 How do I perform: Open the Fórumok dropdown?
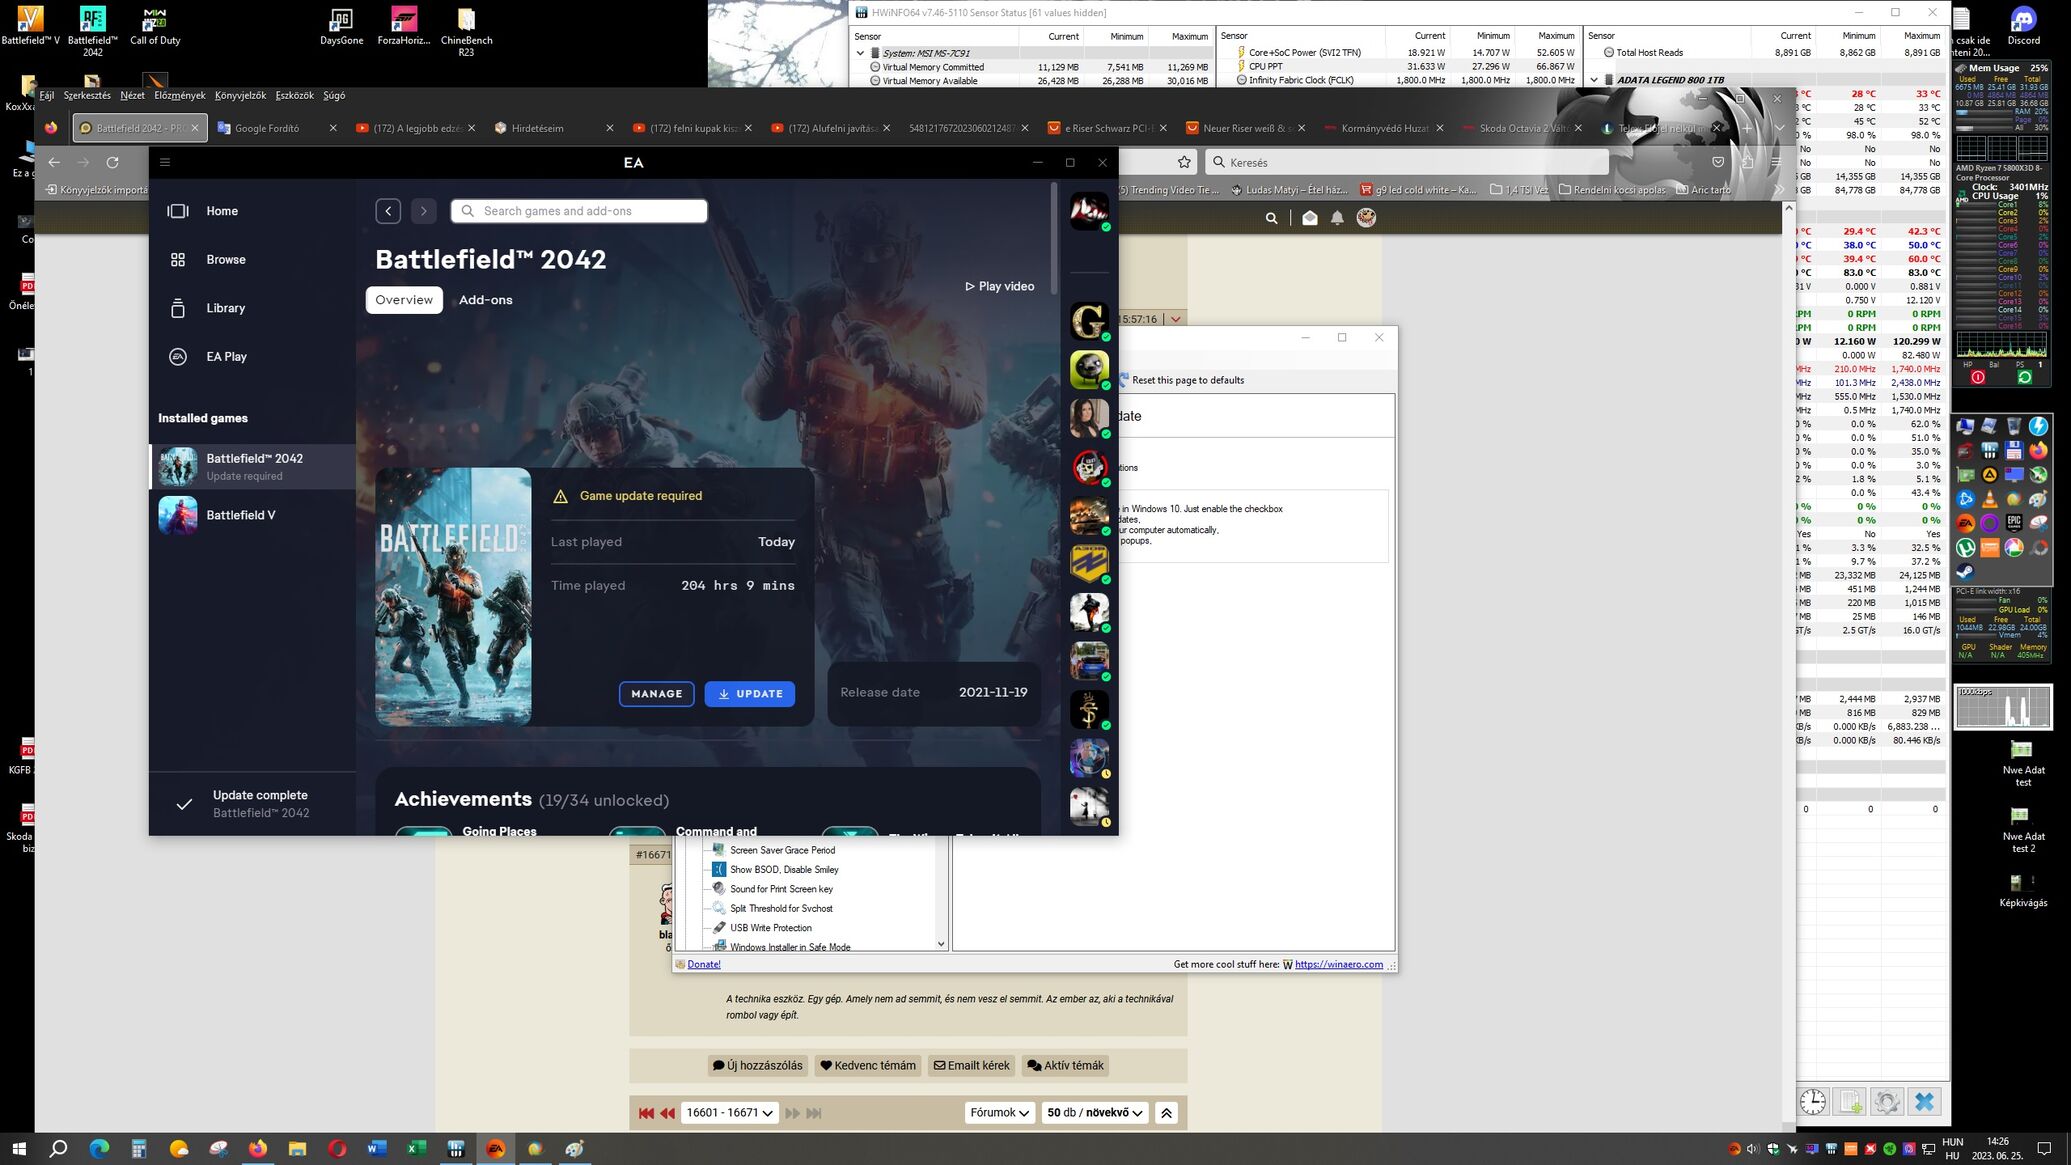999,1113
